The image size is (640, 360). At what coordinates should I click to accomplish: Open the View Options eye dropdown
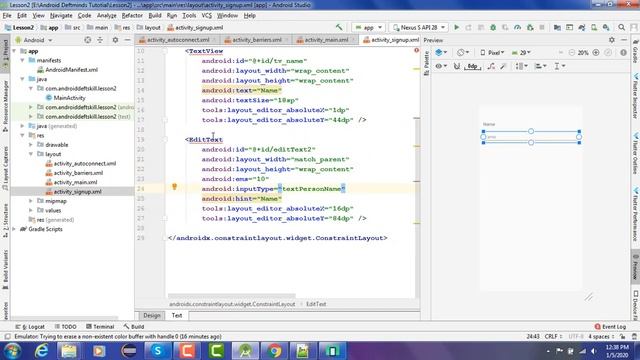click(440, 66)
